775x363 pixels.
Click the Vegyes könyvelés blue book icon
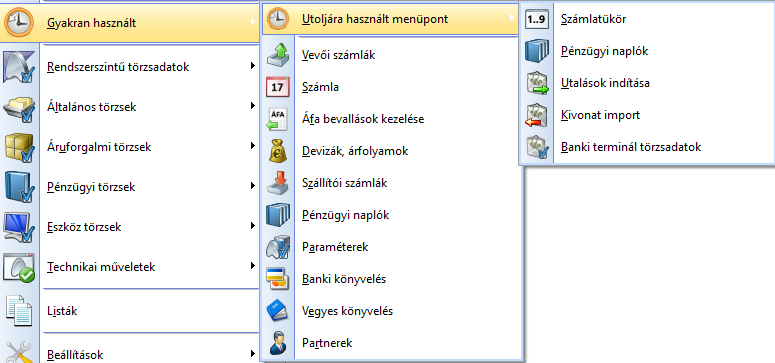coord(278,311)
